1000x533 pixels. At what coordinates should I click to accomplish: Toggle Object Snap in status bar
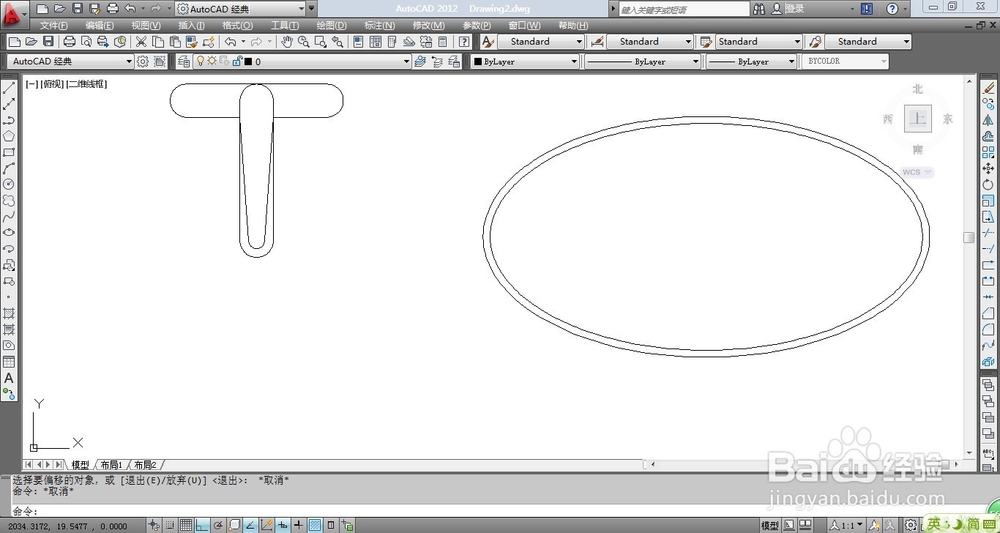(x=234, y=525)
